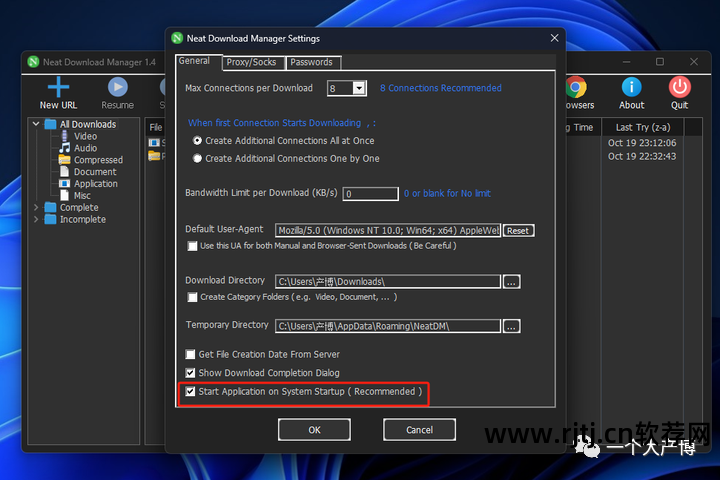This screenshot has width=720, height=480.
Task: Click the New URL plus icon
Action: [x=58, y=87]
